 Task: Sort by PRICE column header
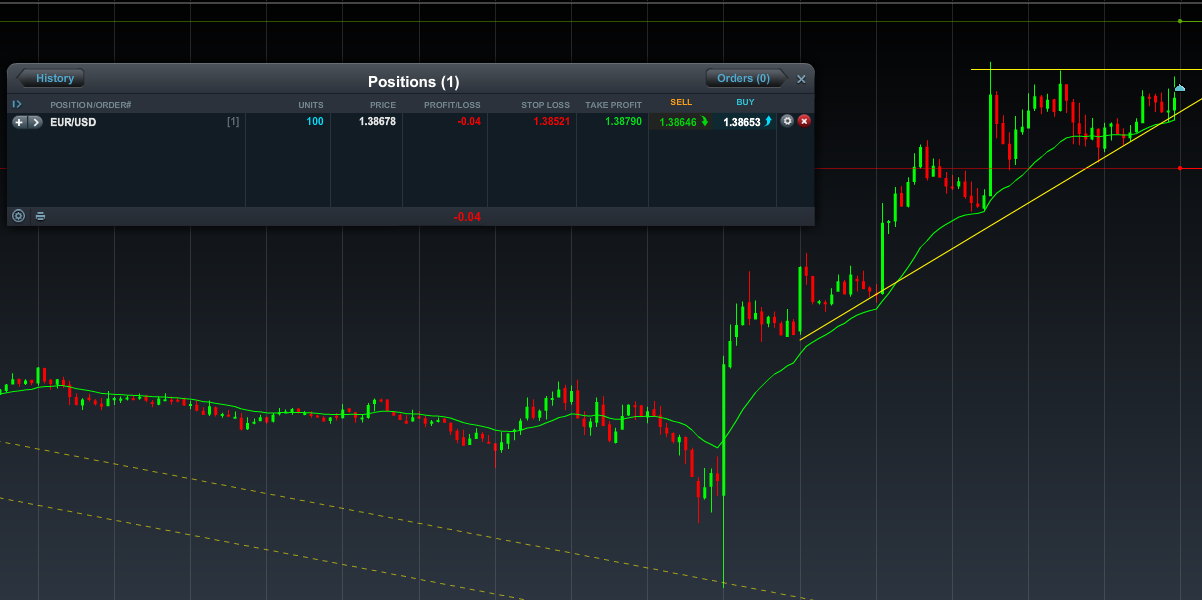point(383,105)
